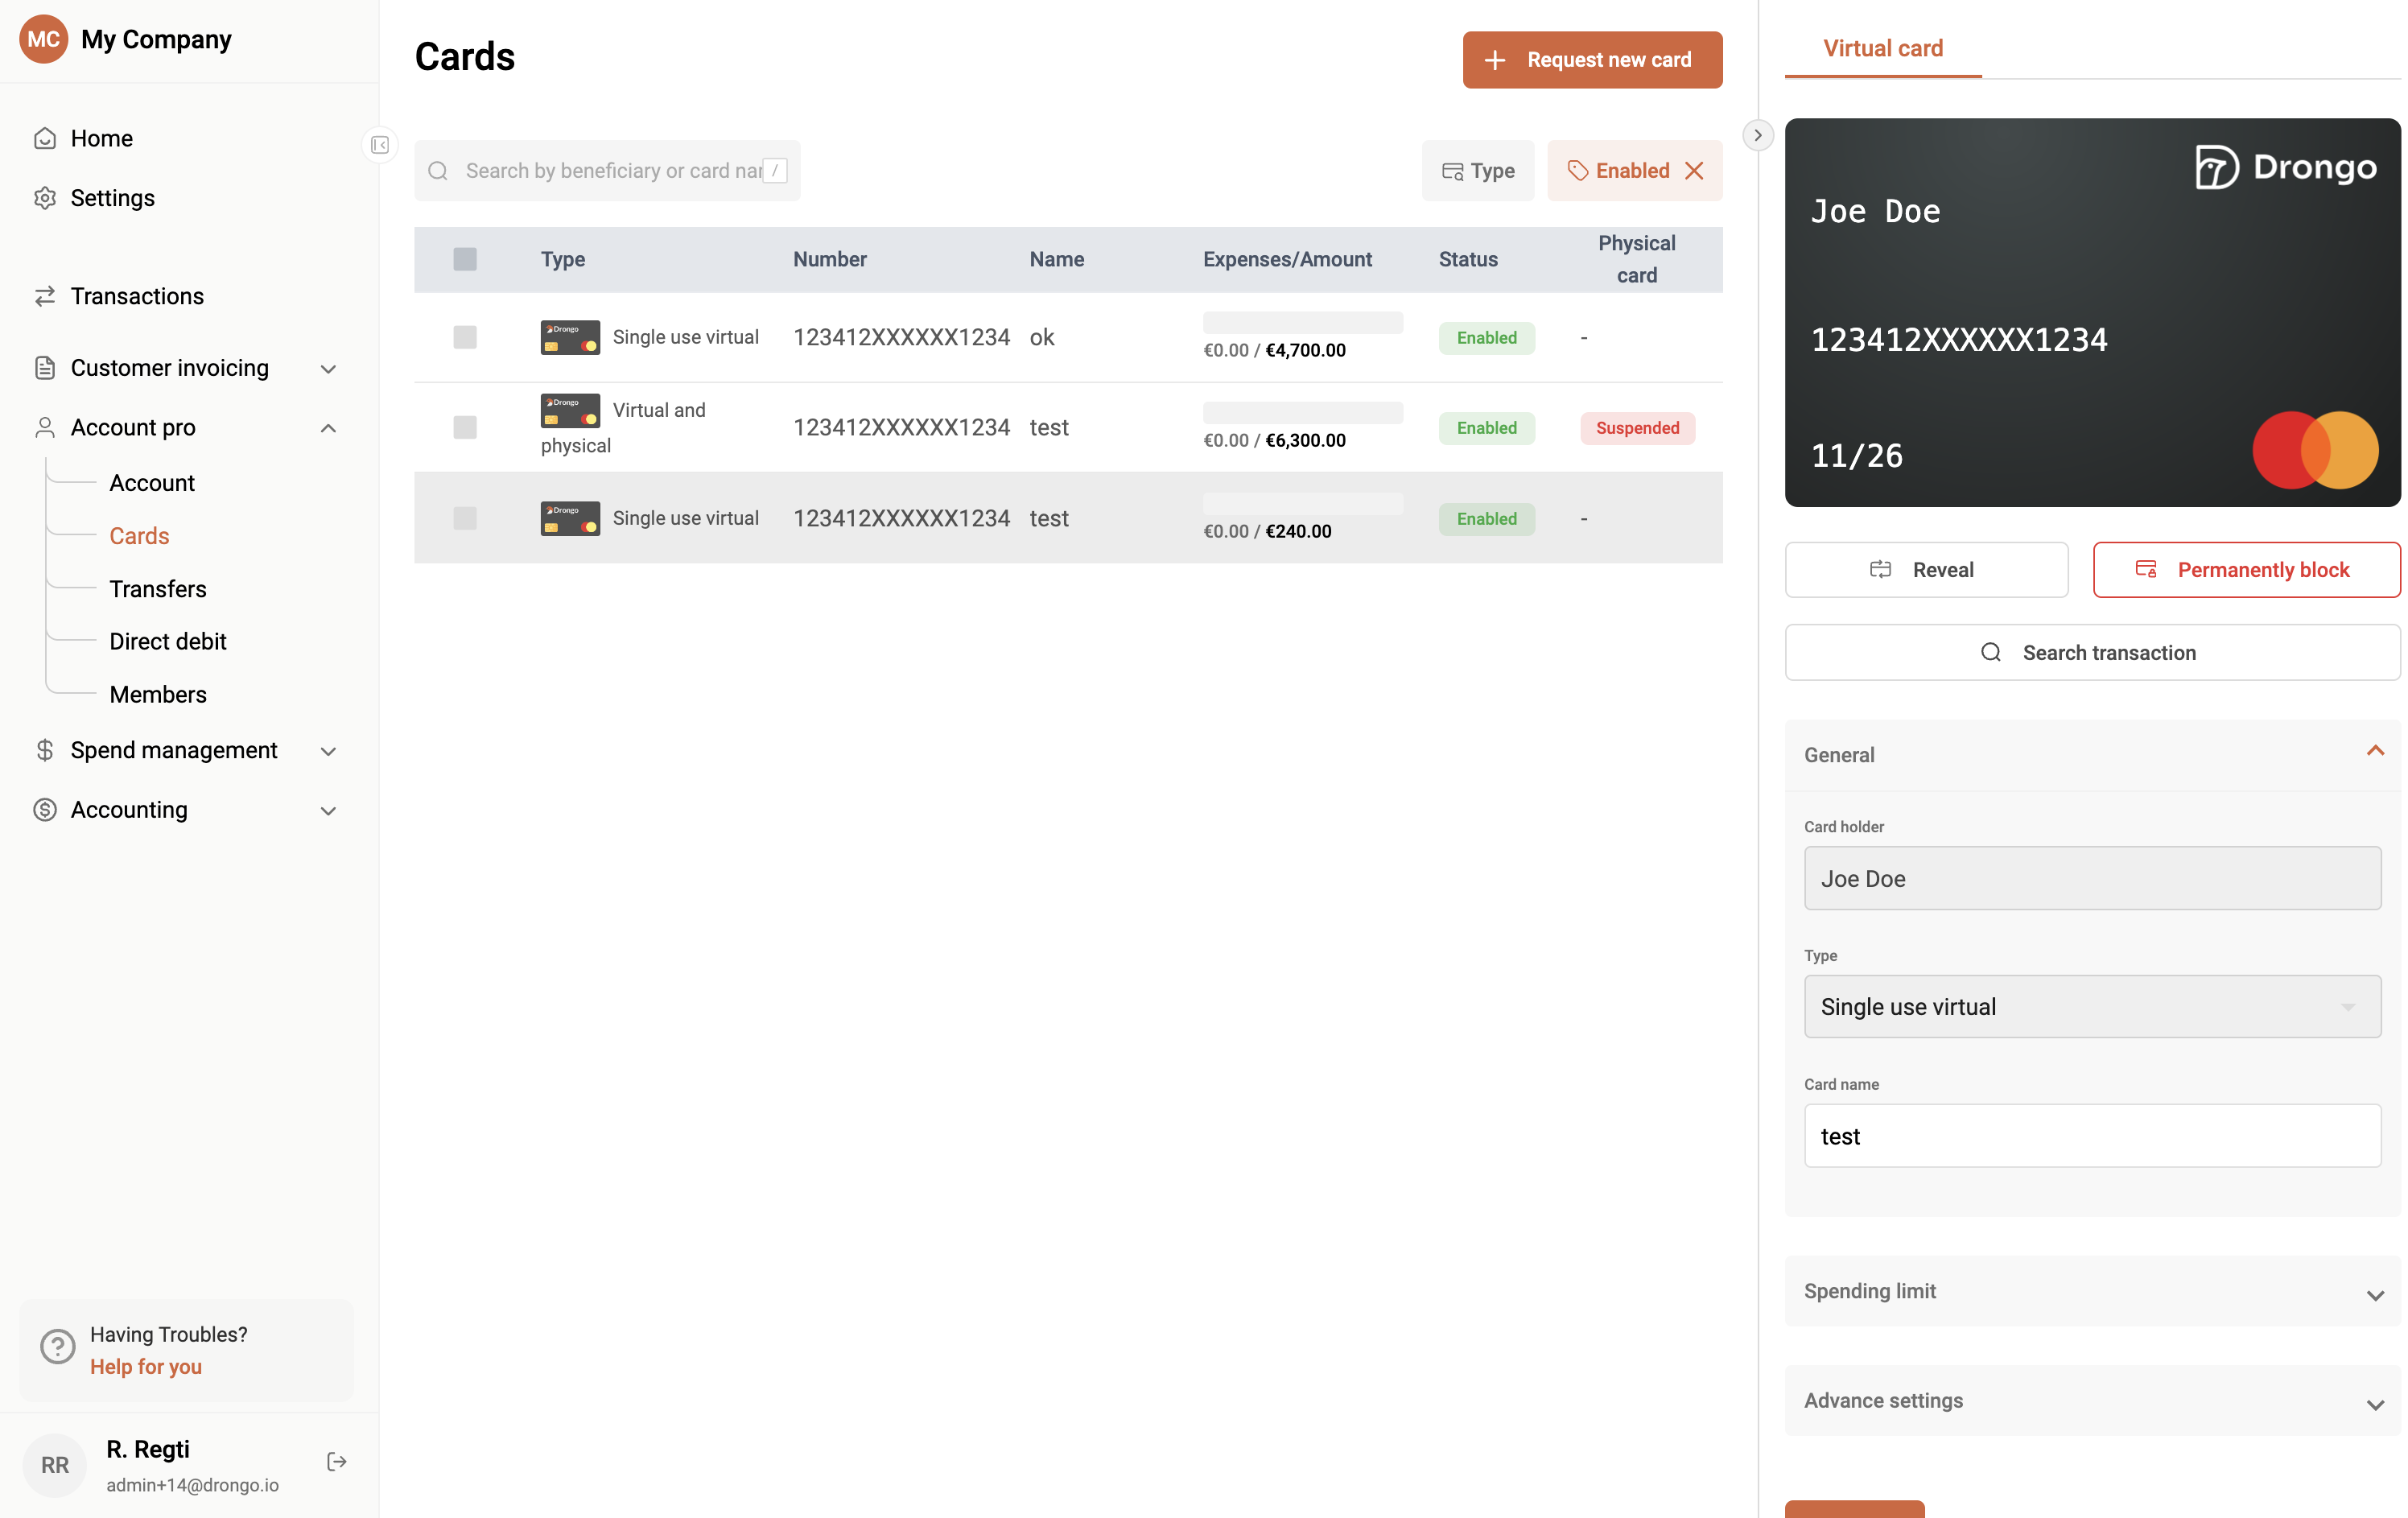Click the search magnifier icon in the cards search
The image size is (2408, 1518).
[x=438, y=171]
